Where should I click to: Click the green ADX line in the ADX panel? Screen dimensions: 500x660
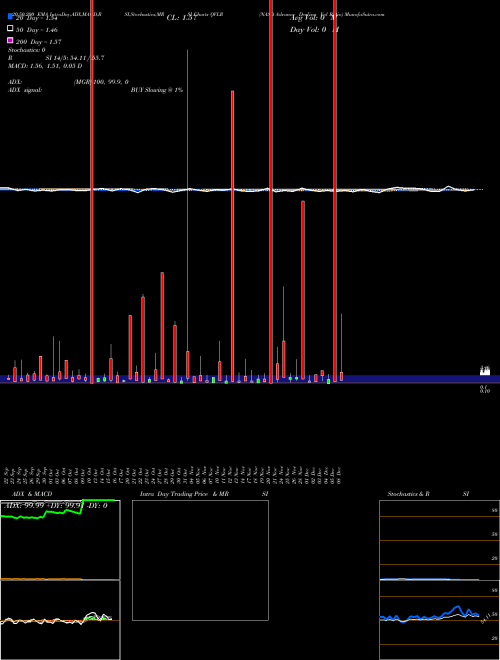point(57,510)
